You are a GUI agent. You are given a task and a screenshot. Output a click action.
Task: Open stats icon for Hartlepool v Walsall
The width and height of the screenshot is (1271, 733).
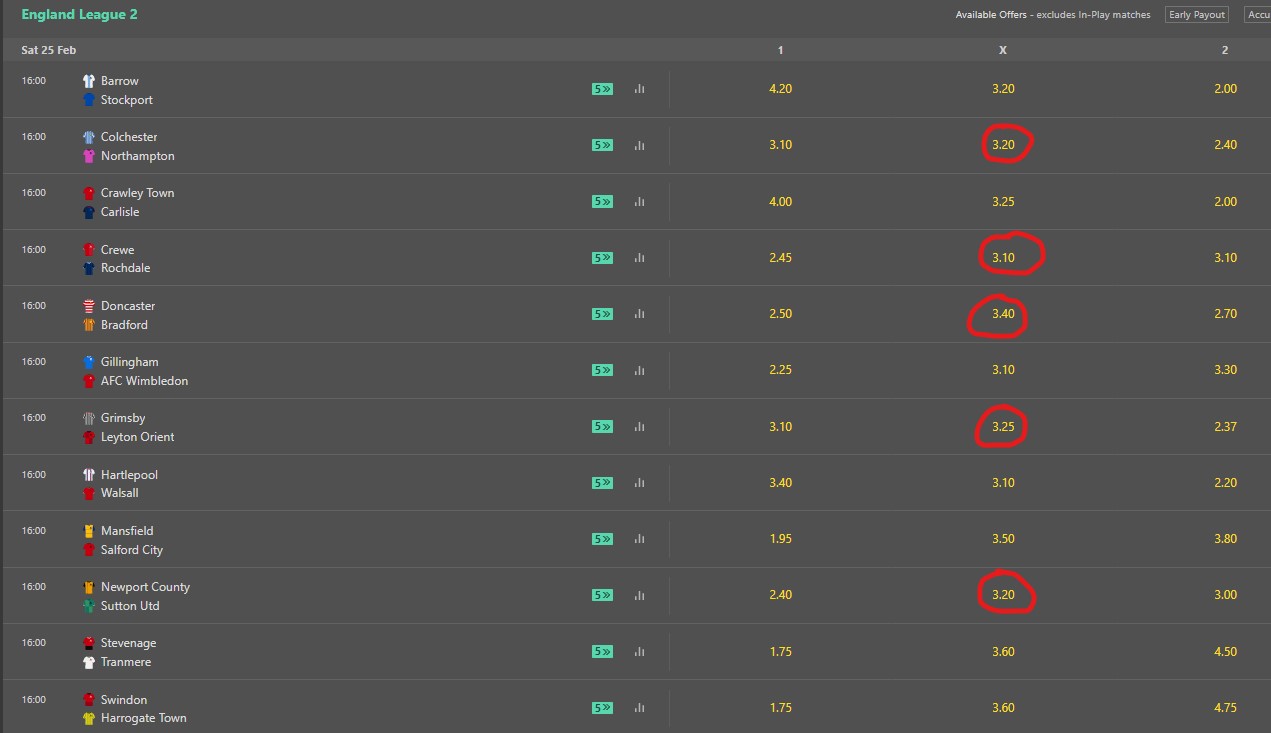pos(639,483)
